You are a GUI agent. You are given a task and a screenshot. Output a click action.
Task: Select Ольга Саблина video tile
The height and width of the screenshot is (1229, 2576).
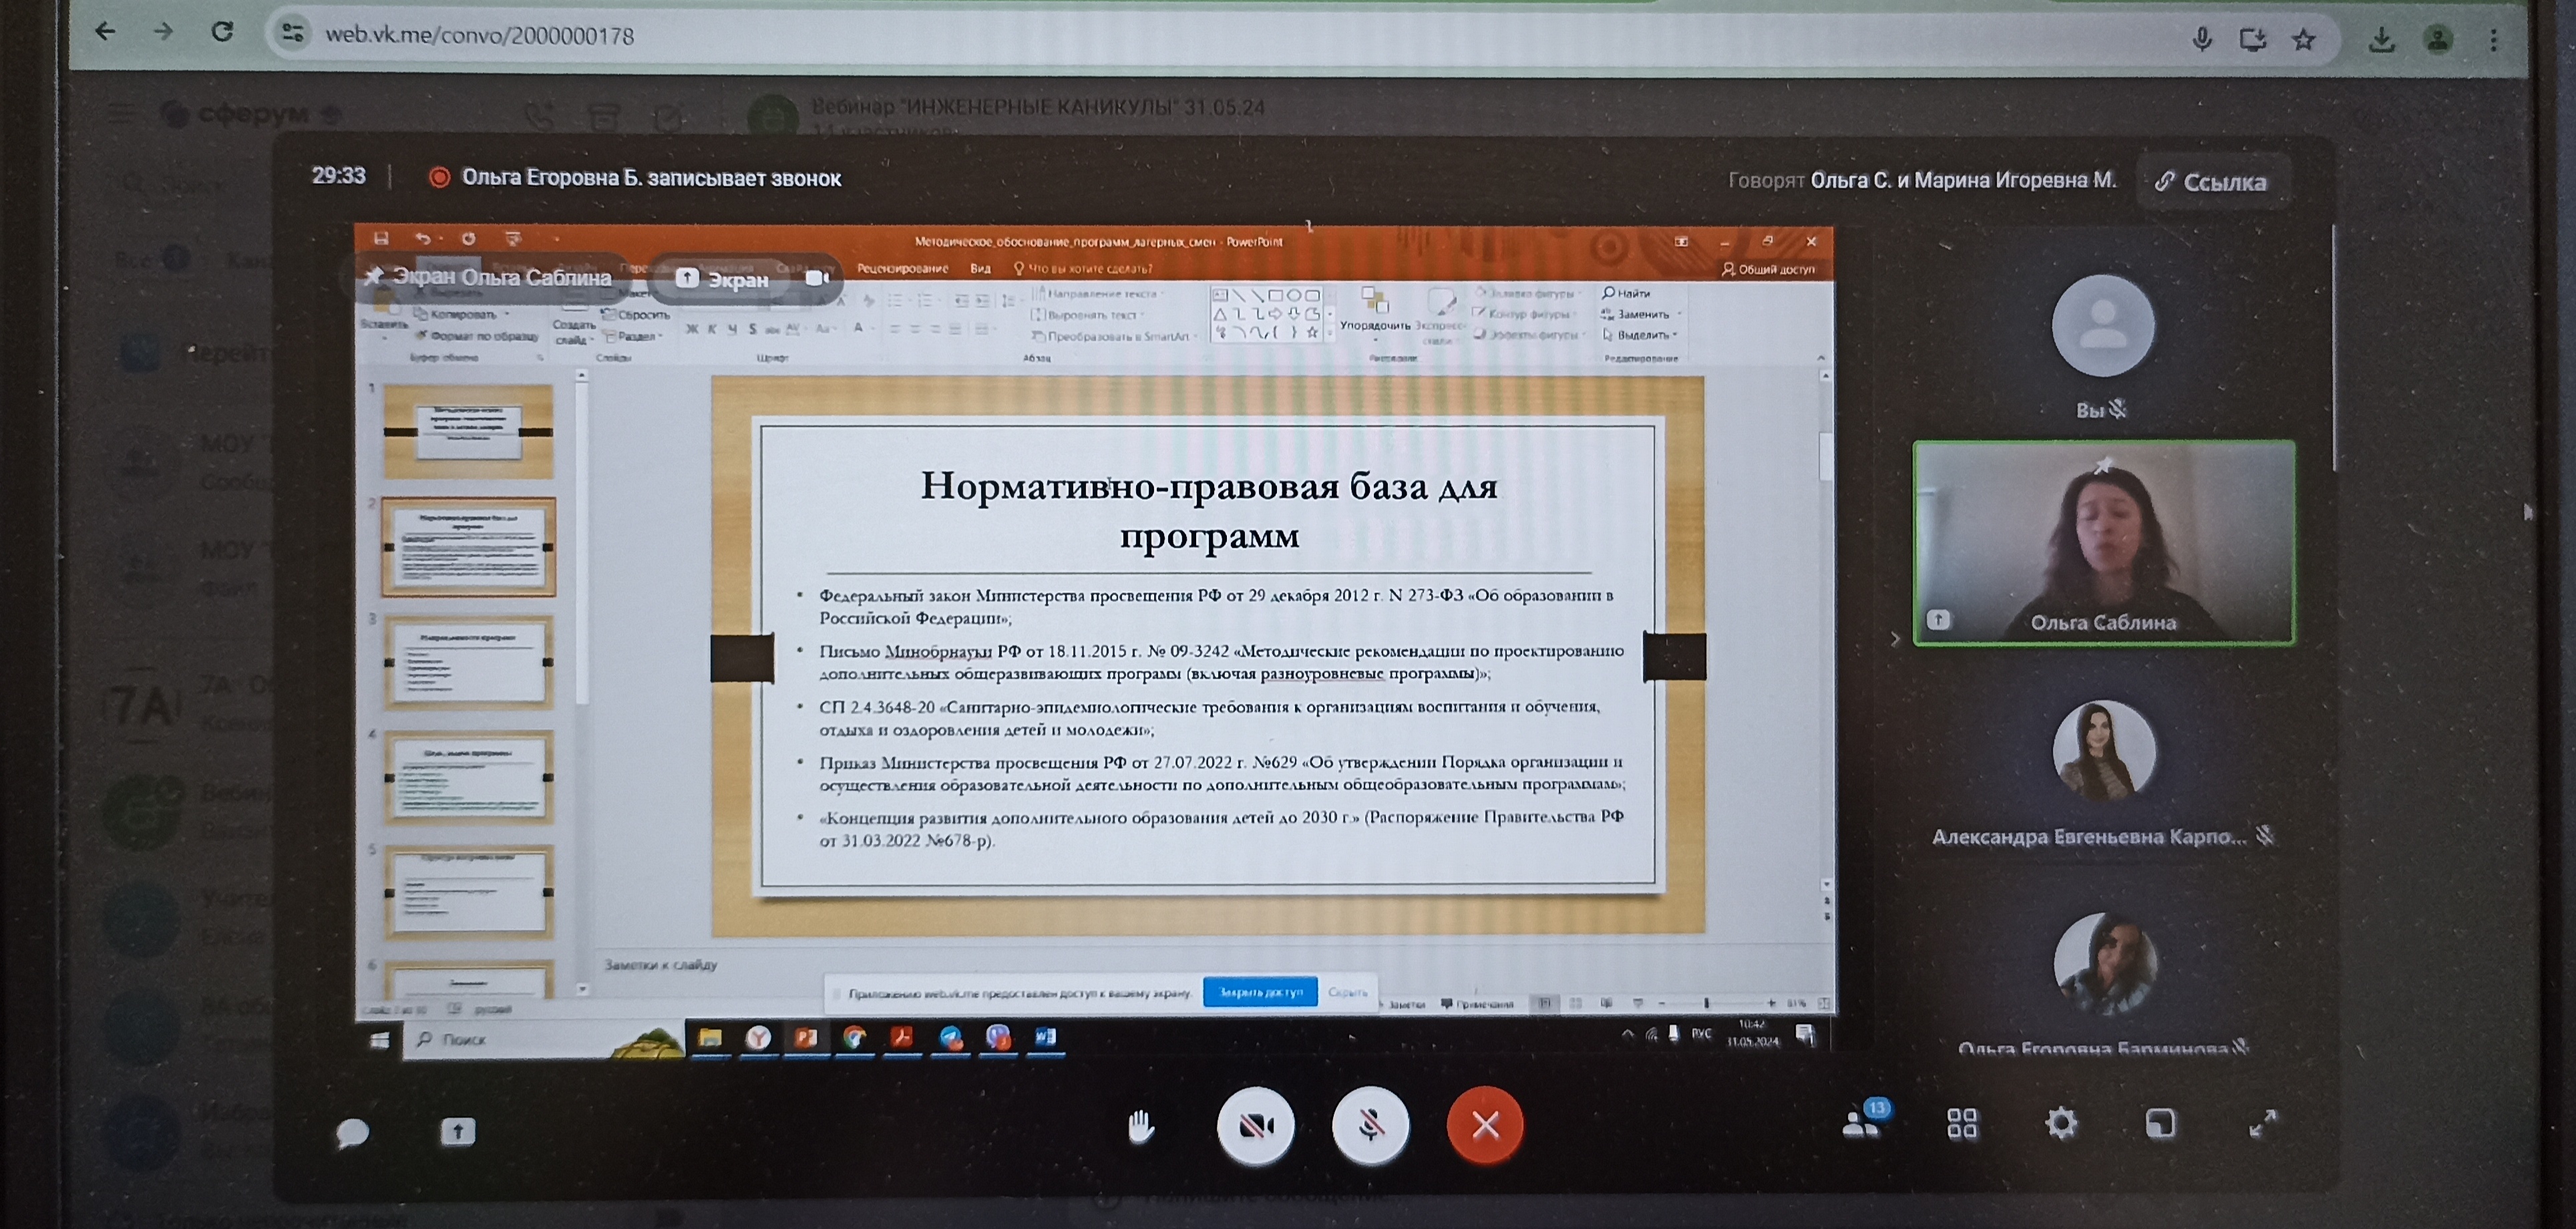pos(2103,543)
